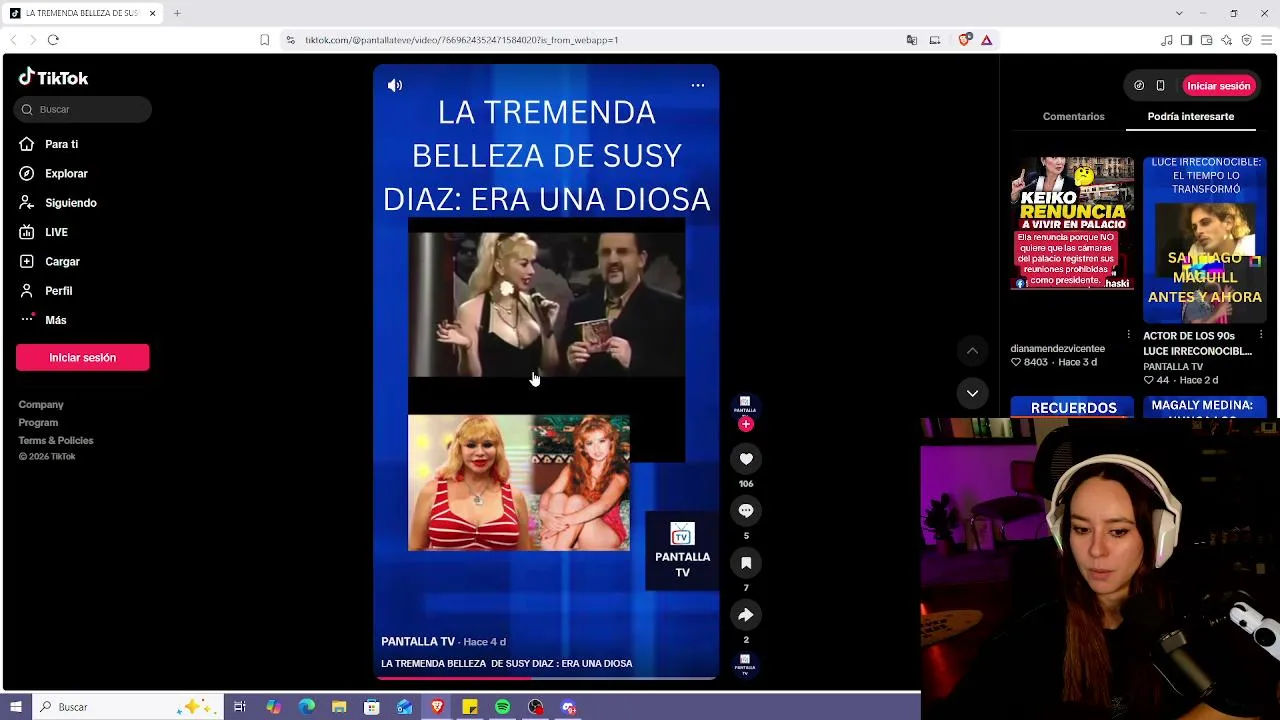1280x720 pixels.
Task: Open the browser tab list dropdown
Action: (x=1179, y=13)
